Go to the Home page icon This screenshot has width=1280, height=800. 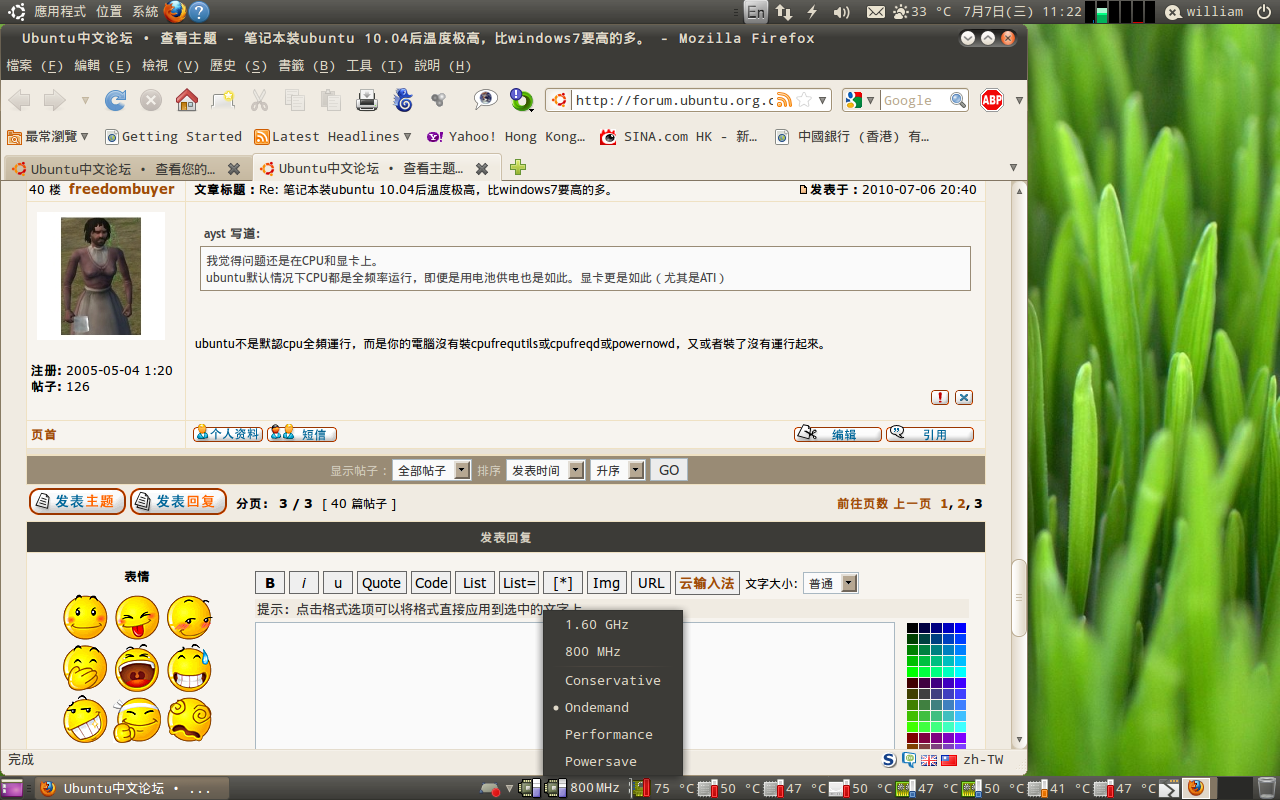coord(187,100)
